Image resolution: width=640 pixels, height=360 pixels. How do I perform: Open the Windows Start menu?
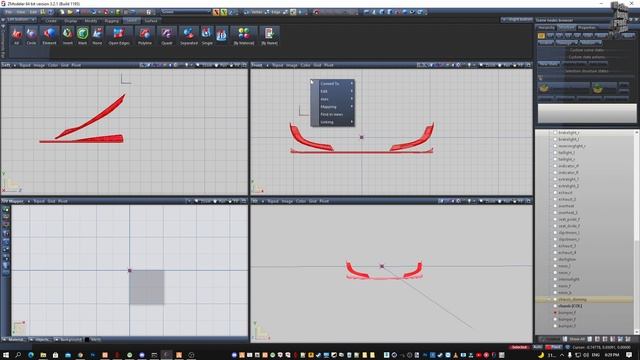tap(6, 355)
